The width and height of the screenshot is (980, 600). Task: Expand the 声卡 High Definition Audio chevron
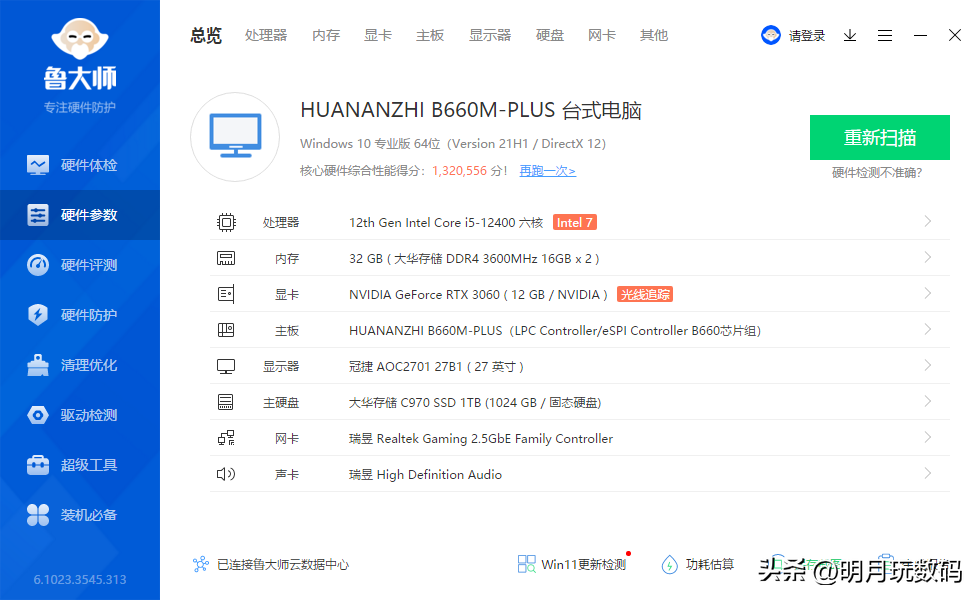[x=928, y=473]
